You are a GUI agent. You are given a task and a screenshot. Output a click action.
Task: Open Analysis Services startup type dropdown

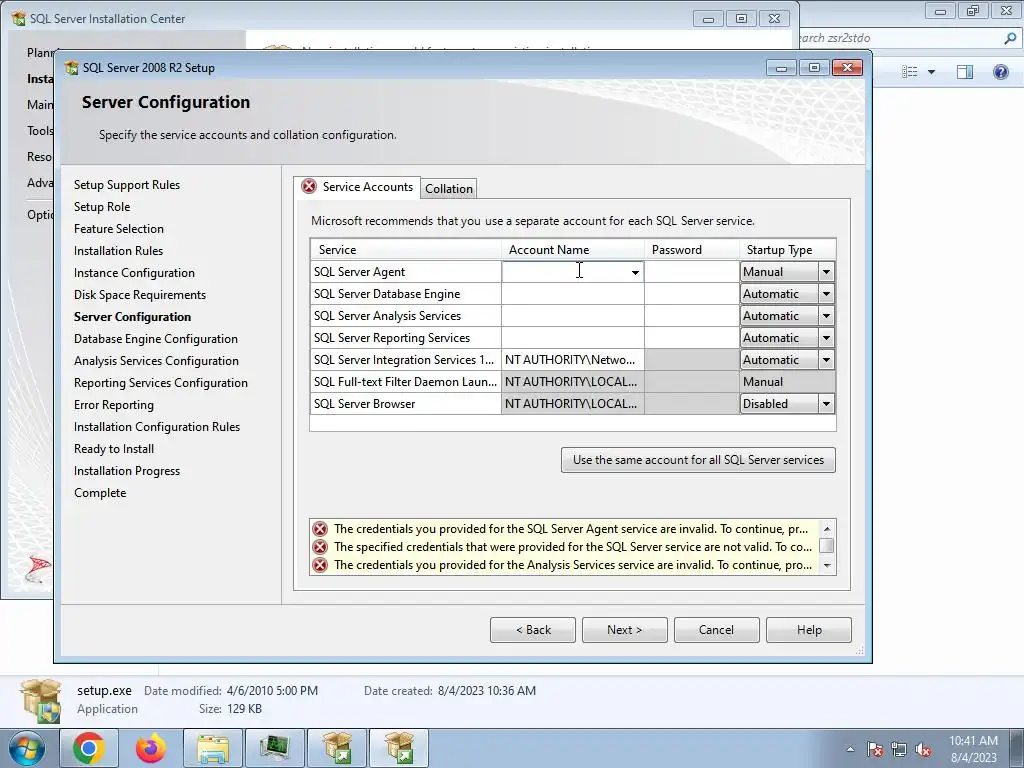826,316
